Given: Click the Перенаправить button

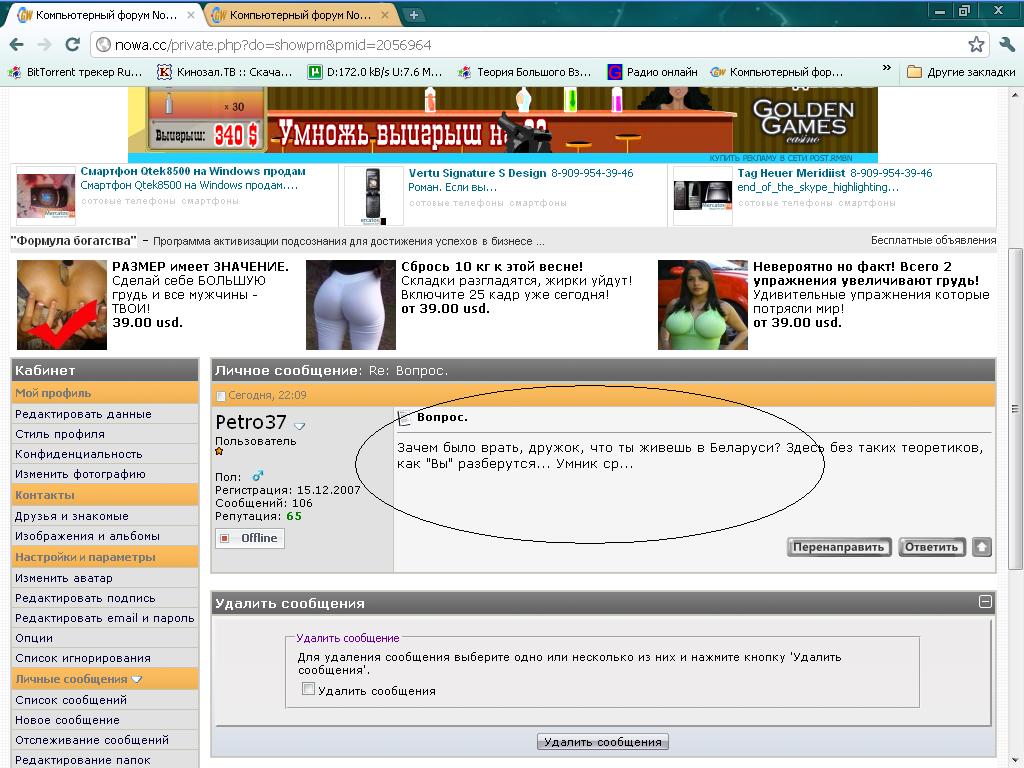Looking at the screenshot, I should pyautogui.click(x=839, y=547).
